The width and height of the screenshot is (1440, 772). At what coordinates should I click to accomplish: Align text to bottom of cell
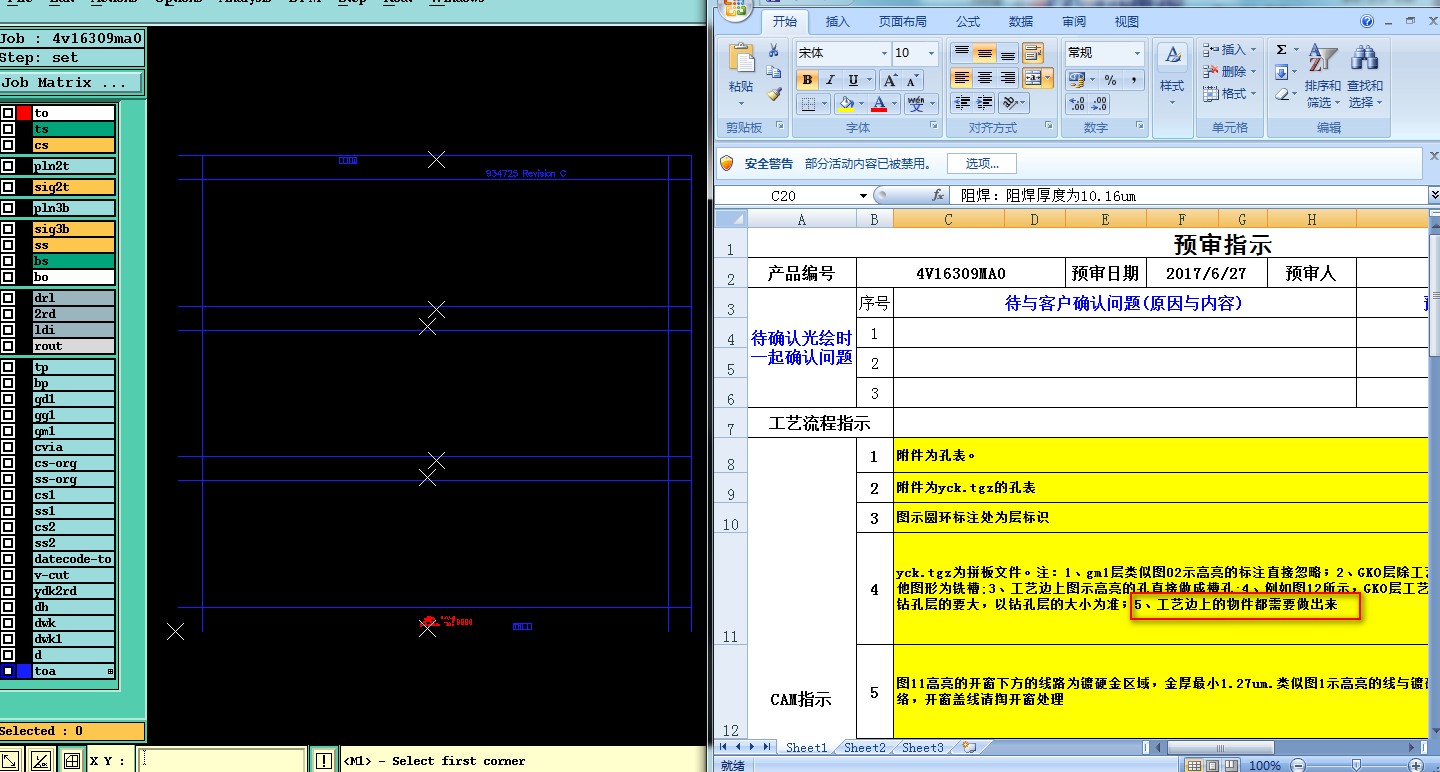(1008, 53)
